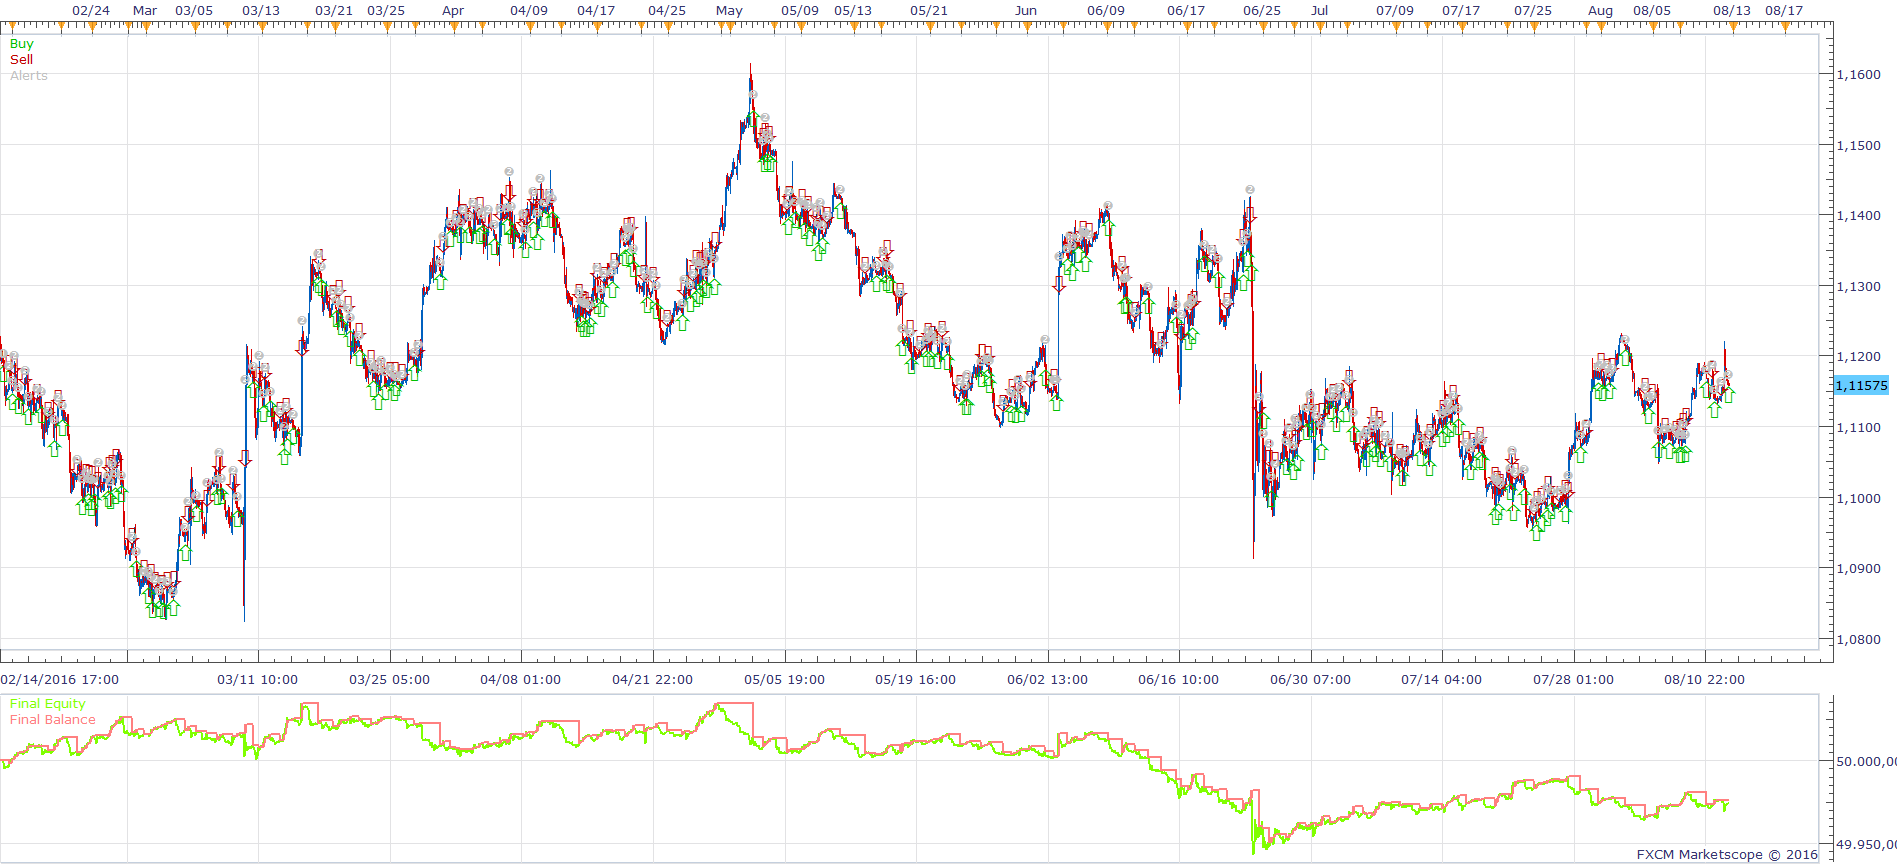The image size is (1899, 864).
Task: Click the 08/10 22:00 time label
Action: [1704, 680]
